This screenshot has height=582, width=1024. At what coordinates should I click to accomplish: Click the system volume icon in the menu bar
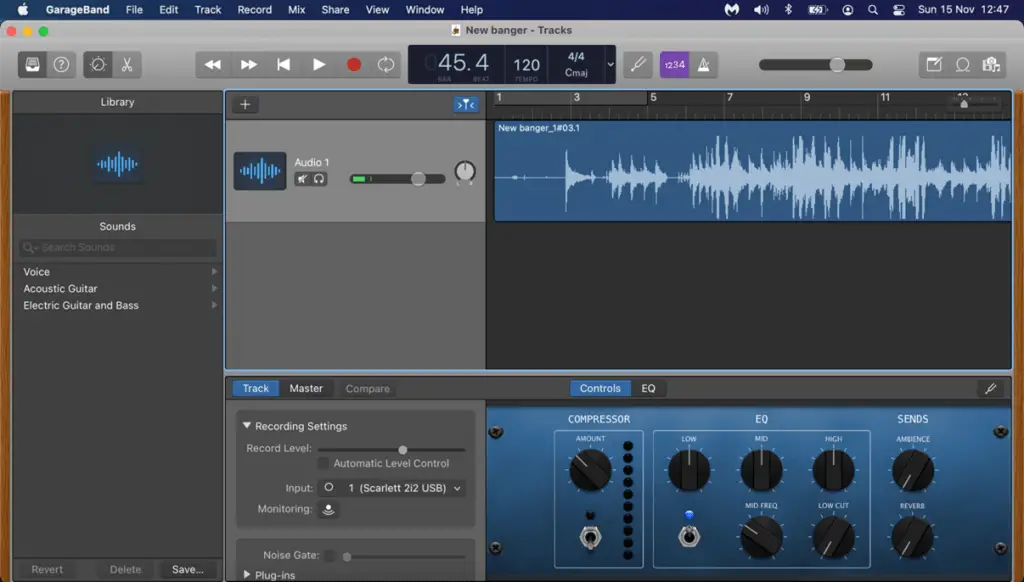(761, 10)
